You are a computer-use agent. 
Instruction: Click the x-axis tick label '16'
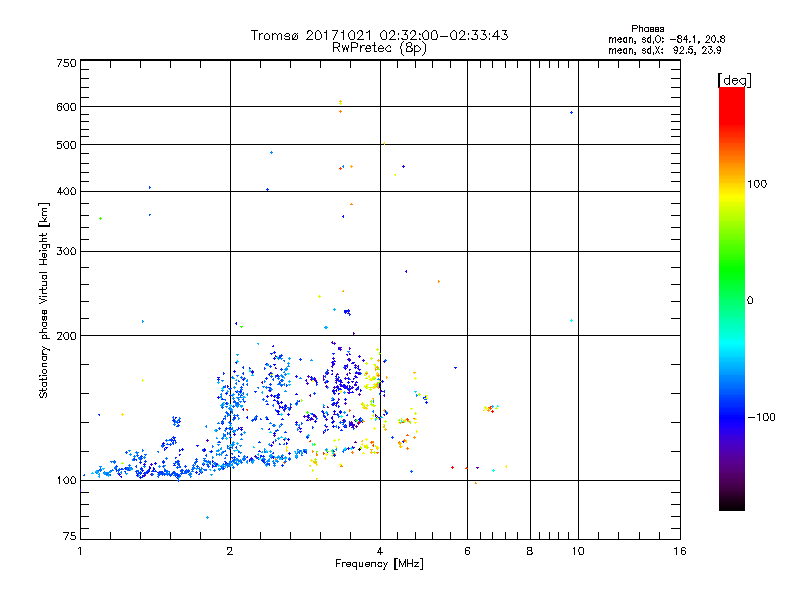pos(680,551)
